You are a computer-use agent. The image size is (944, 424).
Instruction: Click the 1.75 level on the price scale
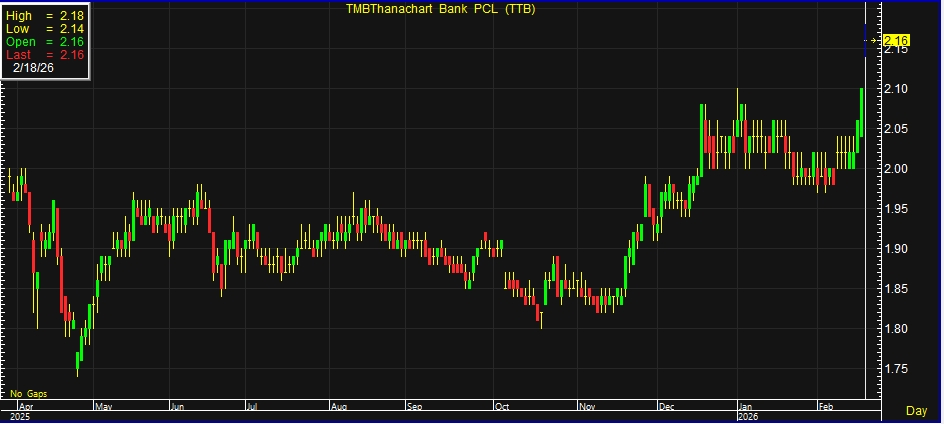(897, 369)
